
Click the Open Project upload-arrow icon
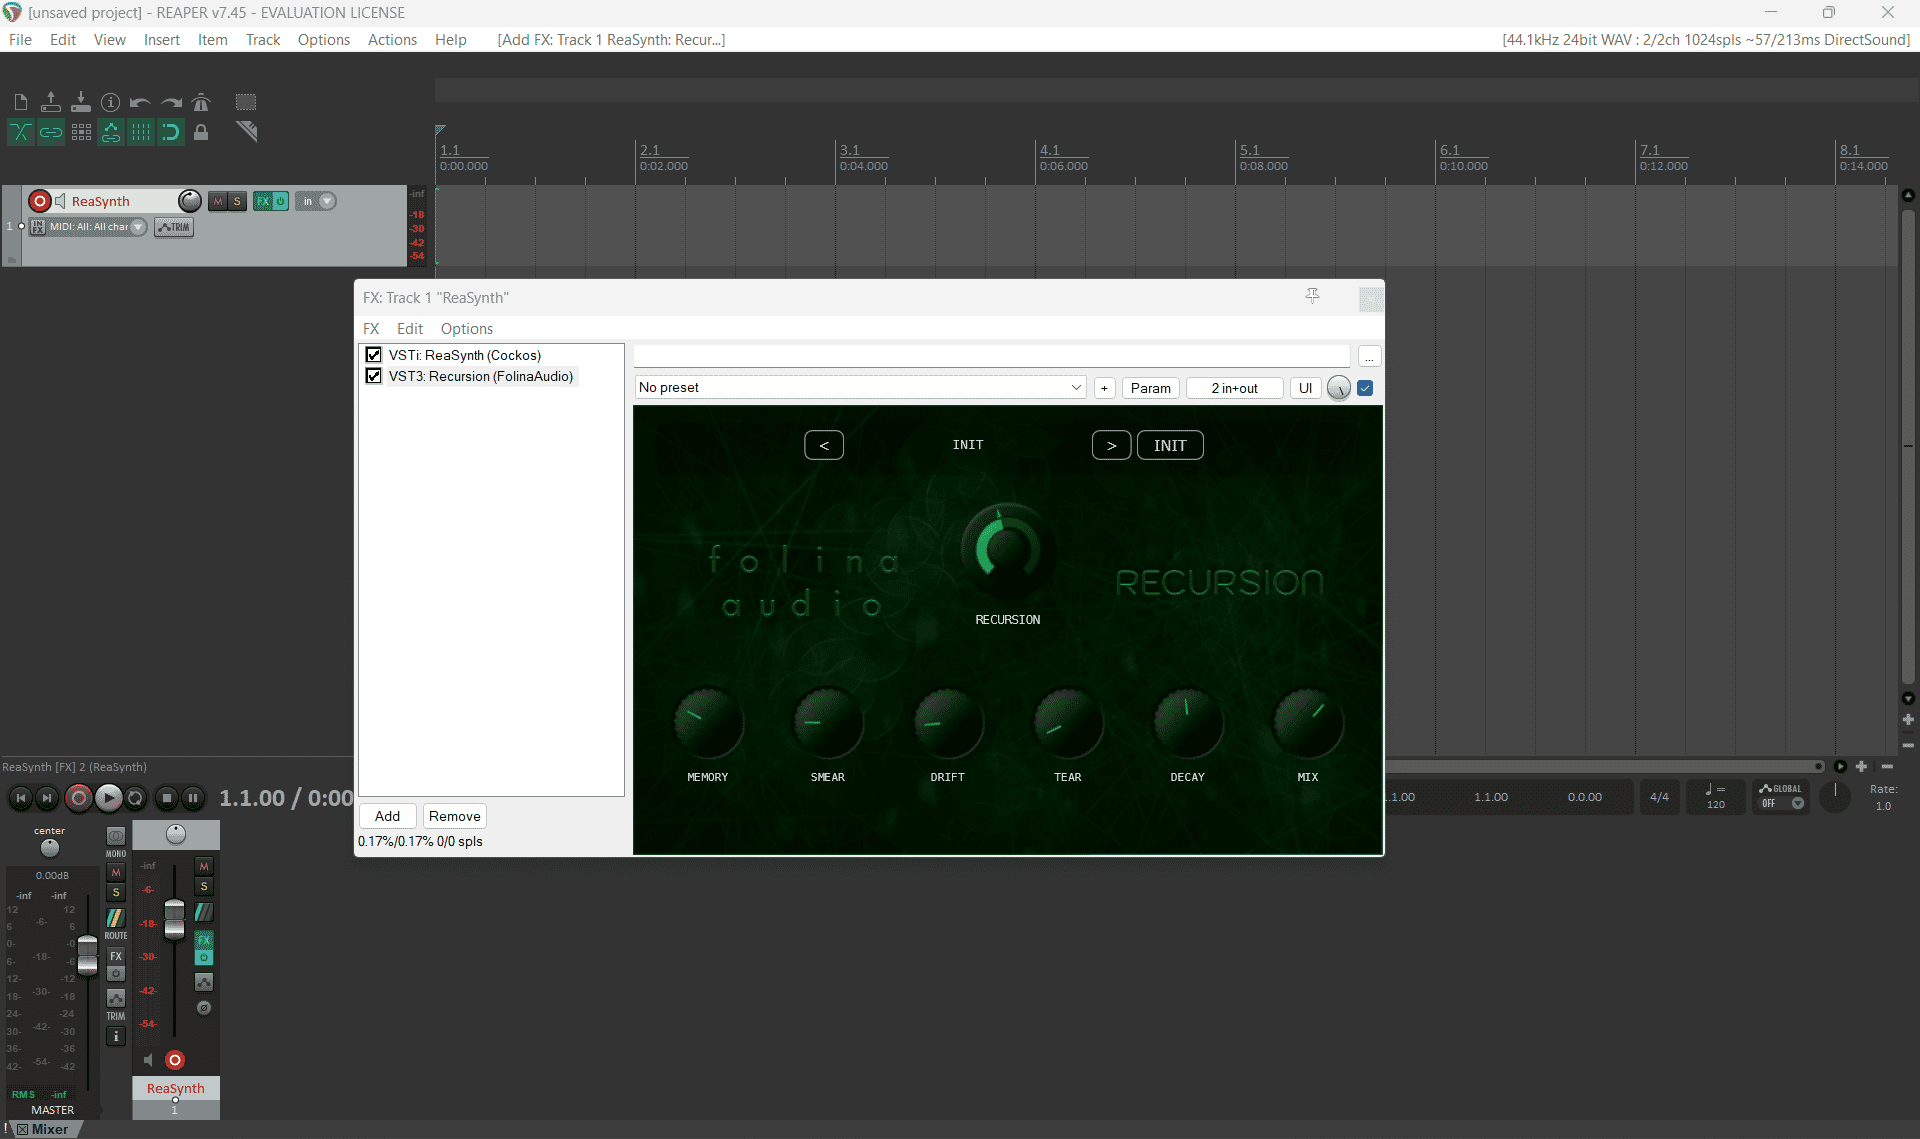pyautogui.click(x=50, y=102)
